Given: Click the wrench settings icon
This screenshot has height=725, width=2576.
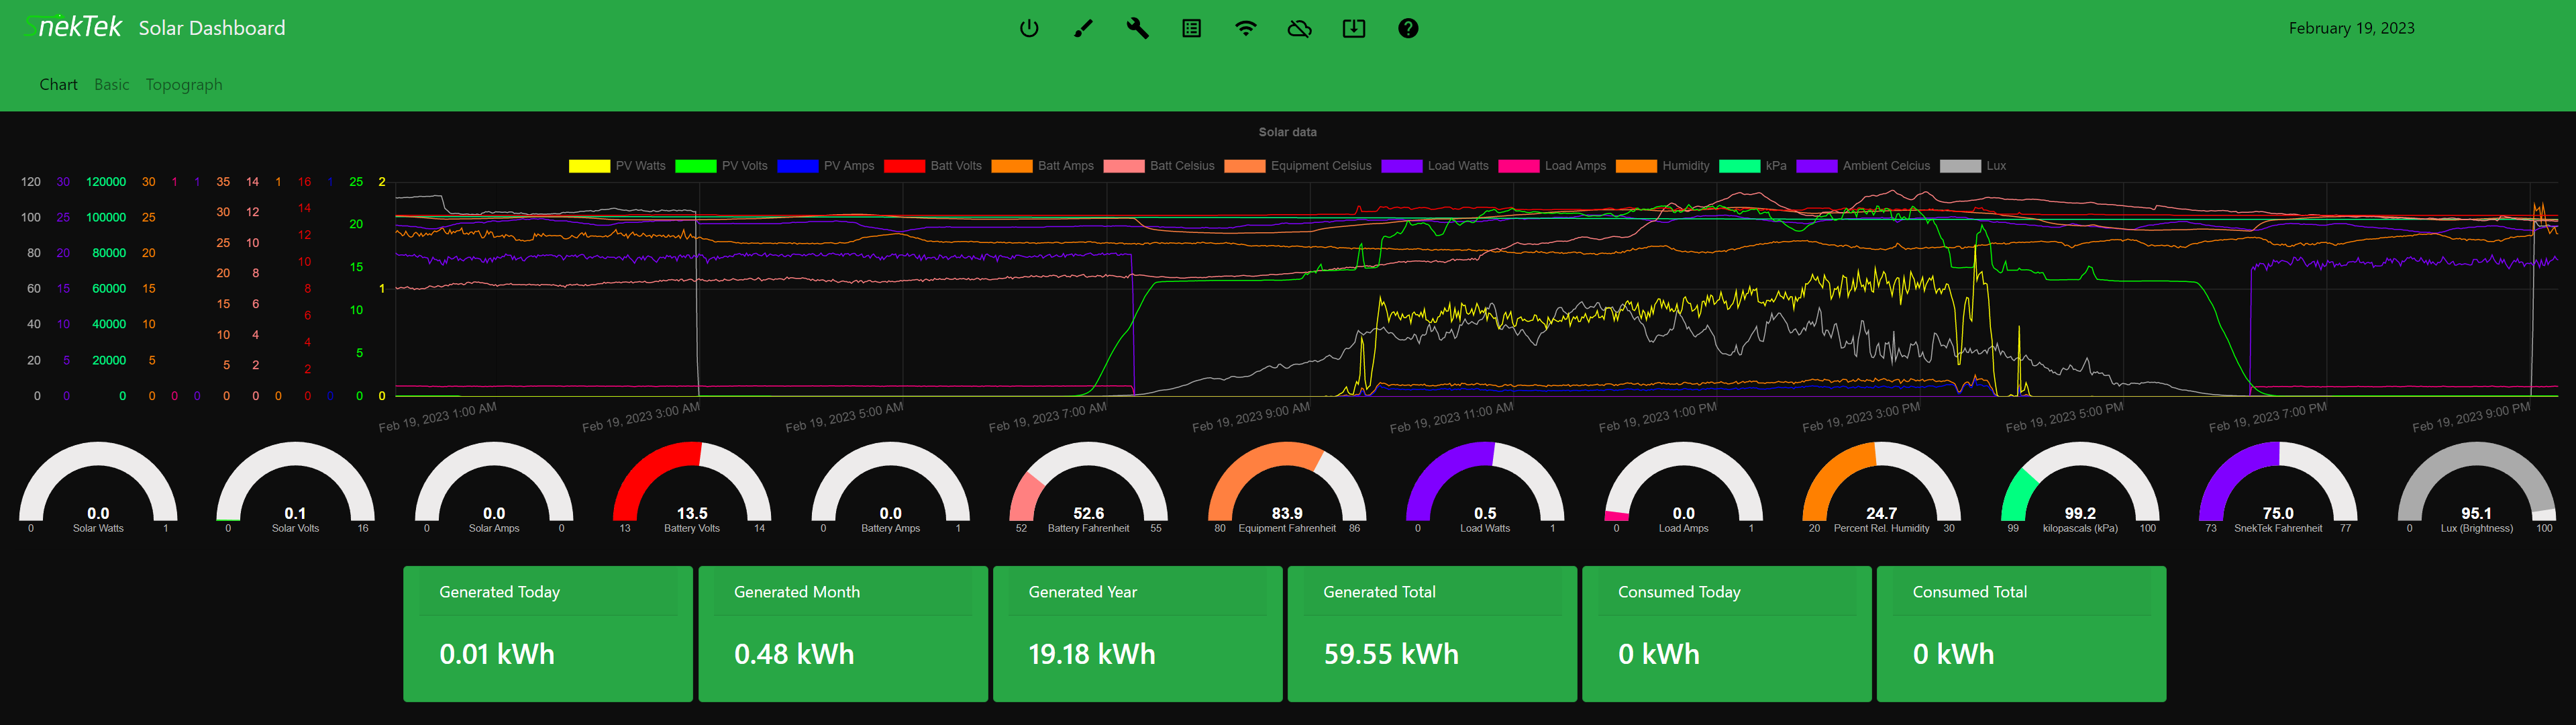Looking at the screenshot, I should point(1137,29).
